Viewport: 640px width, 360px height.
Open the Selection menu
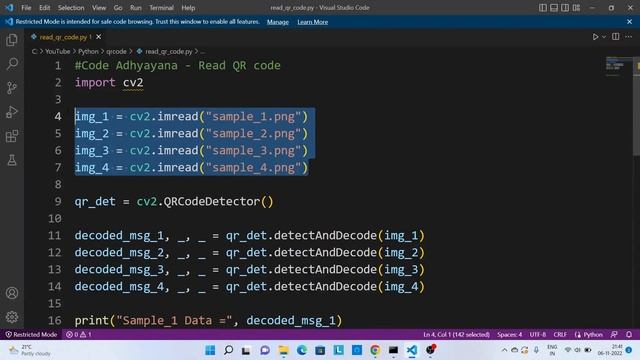coord(71,8)
